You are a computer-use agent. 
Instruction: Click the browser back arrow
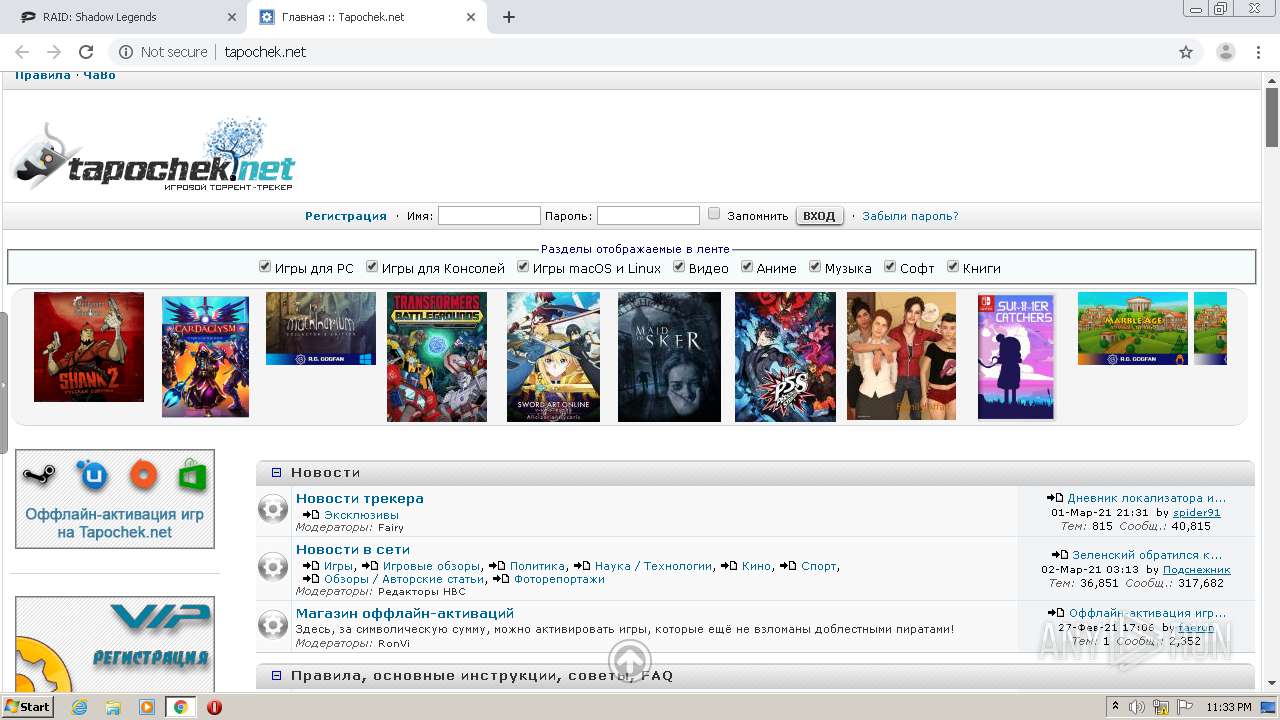[22, 52]
